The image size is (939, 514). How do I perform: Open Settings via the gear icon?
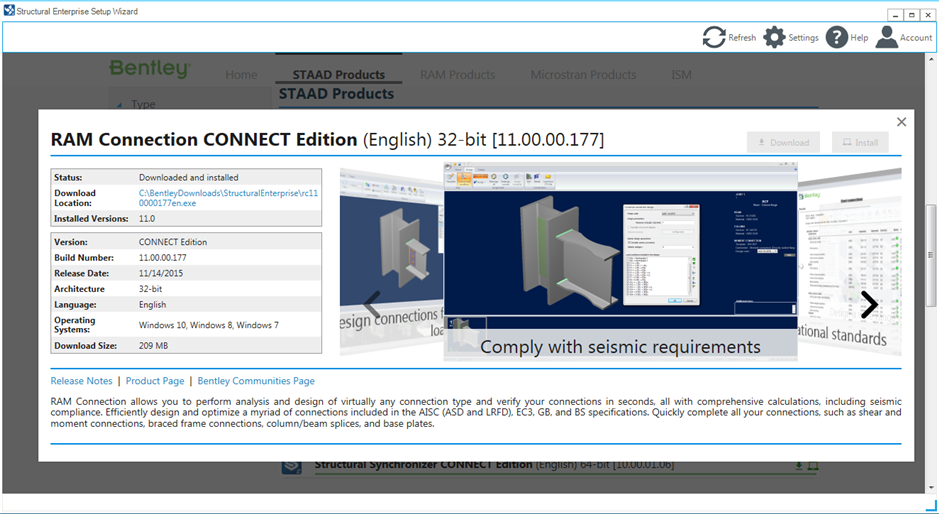[774, 37]
